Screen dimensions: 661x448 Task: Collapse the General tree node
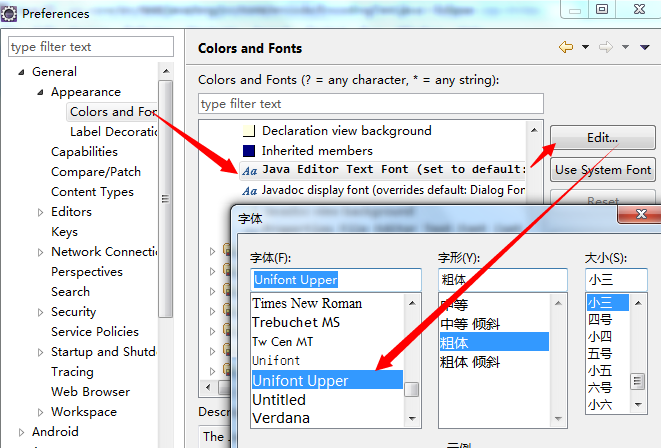tap(20, 72)
